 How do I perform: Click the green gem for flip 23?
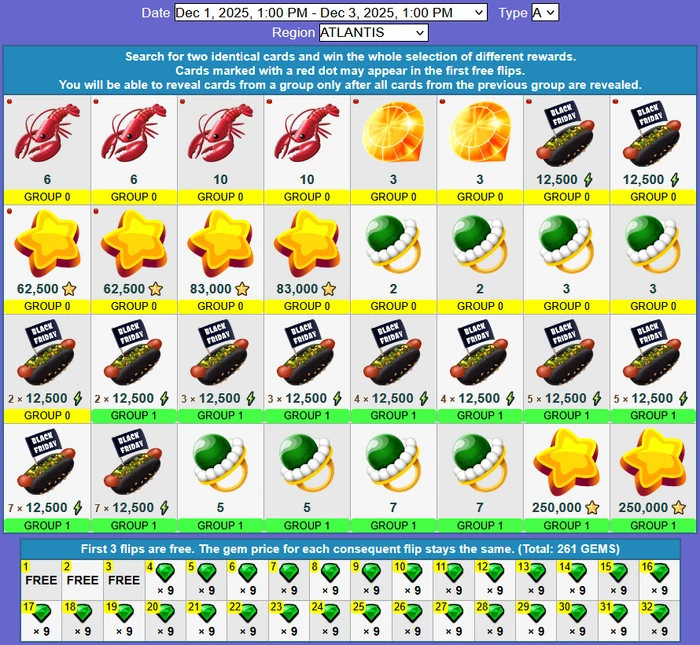[x=289, y=613]
